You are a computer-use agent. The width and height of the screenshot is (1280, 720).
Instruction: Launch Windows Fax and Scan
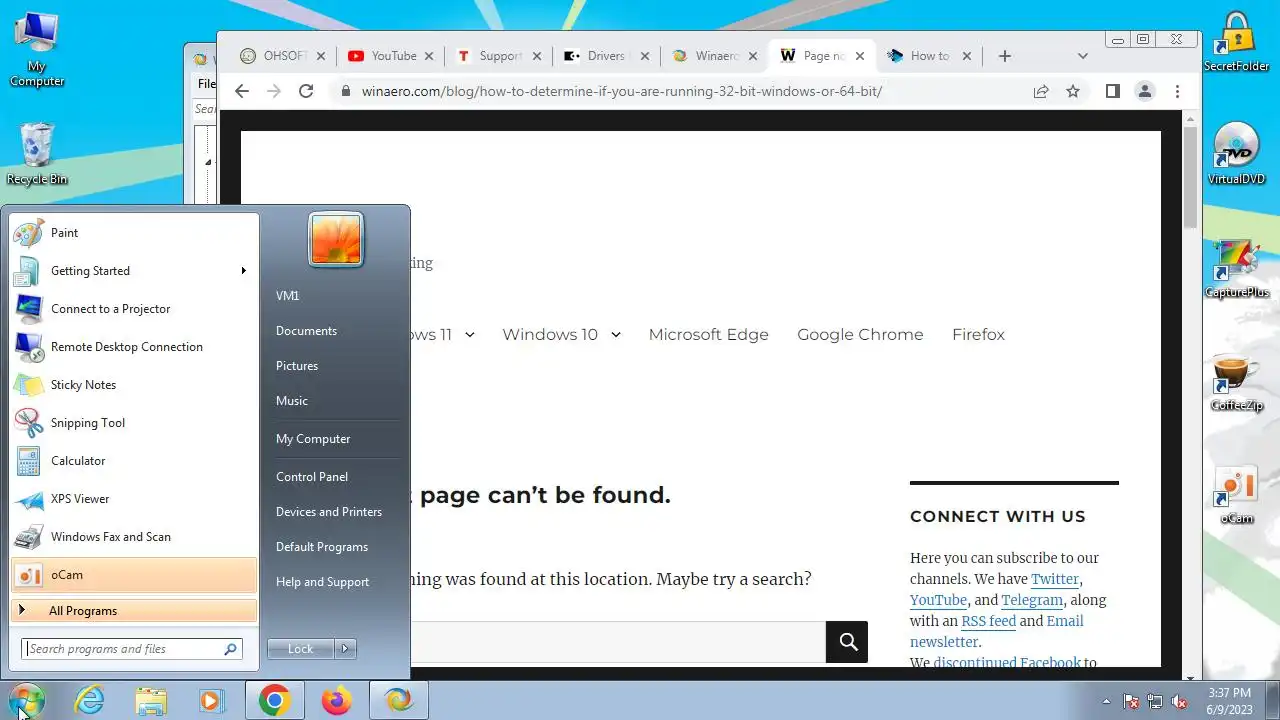click(133, 537)
